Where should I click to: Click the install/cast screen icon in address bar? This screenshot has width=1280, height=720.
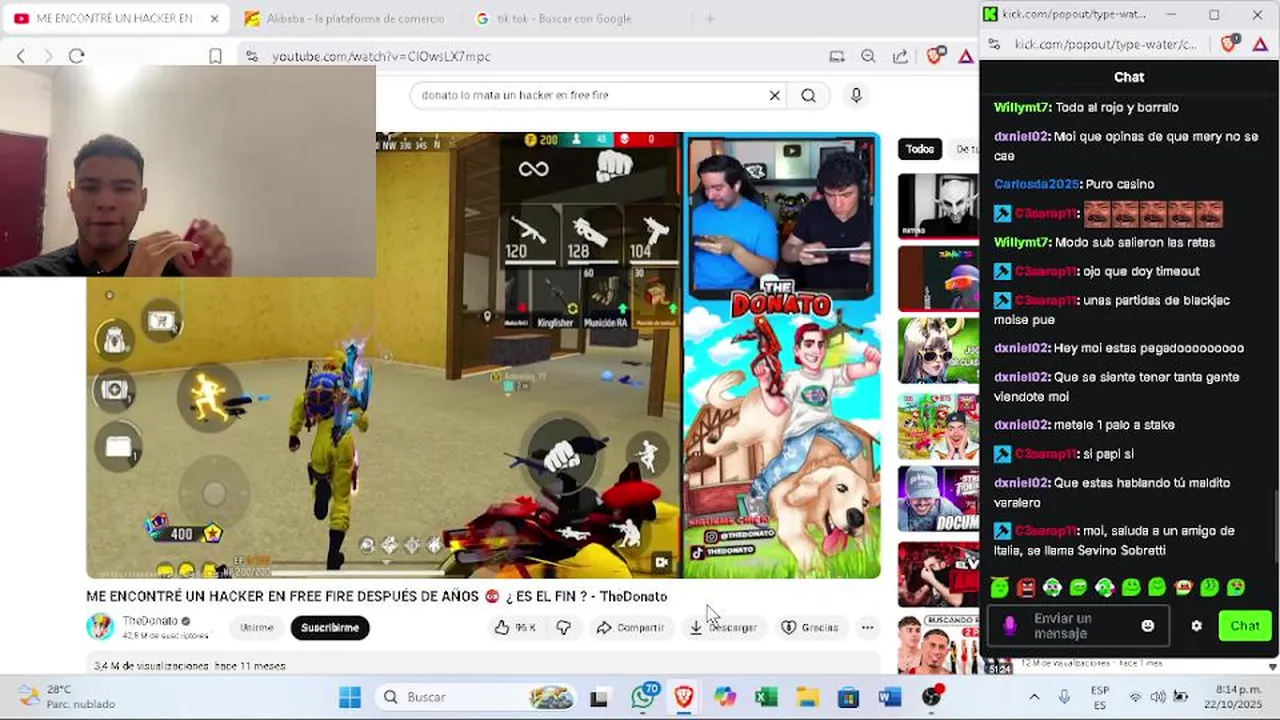point(837,57)
